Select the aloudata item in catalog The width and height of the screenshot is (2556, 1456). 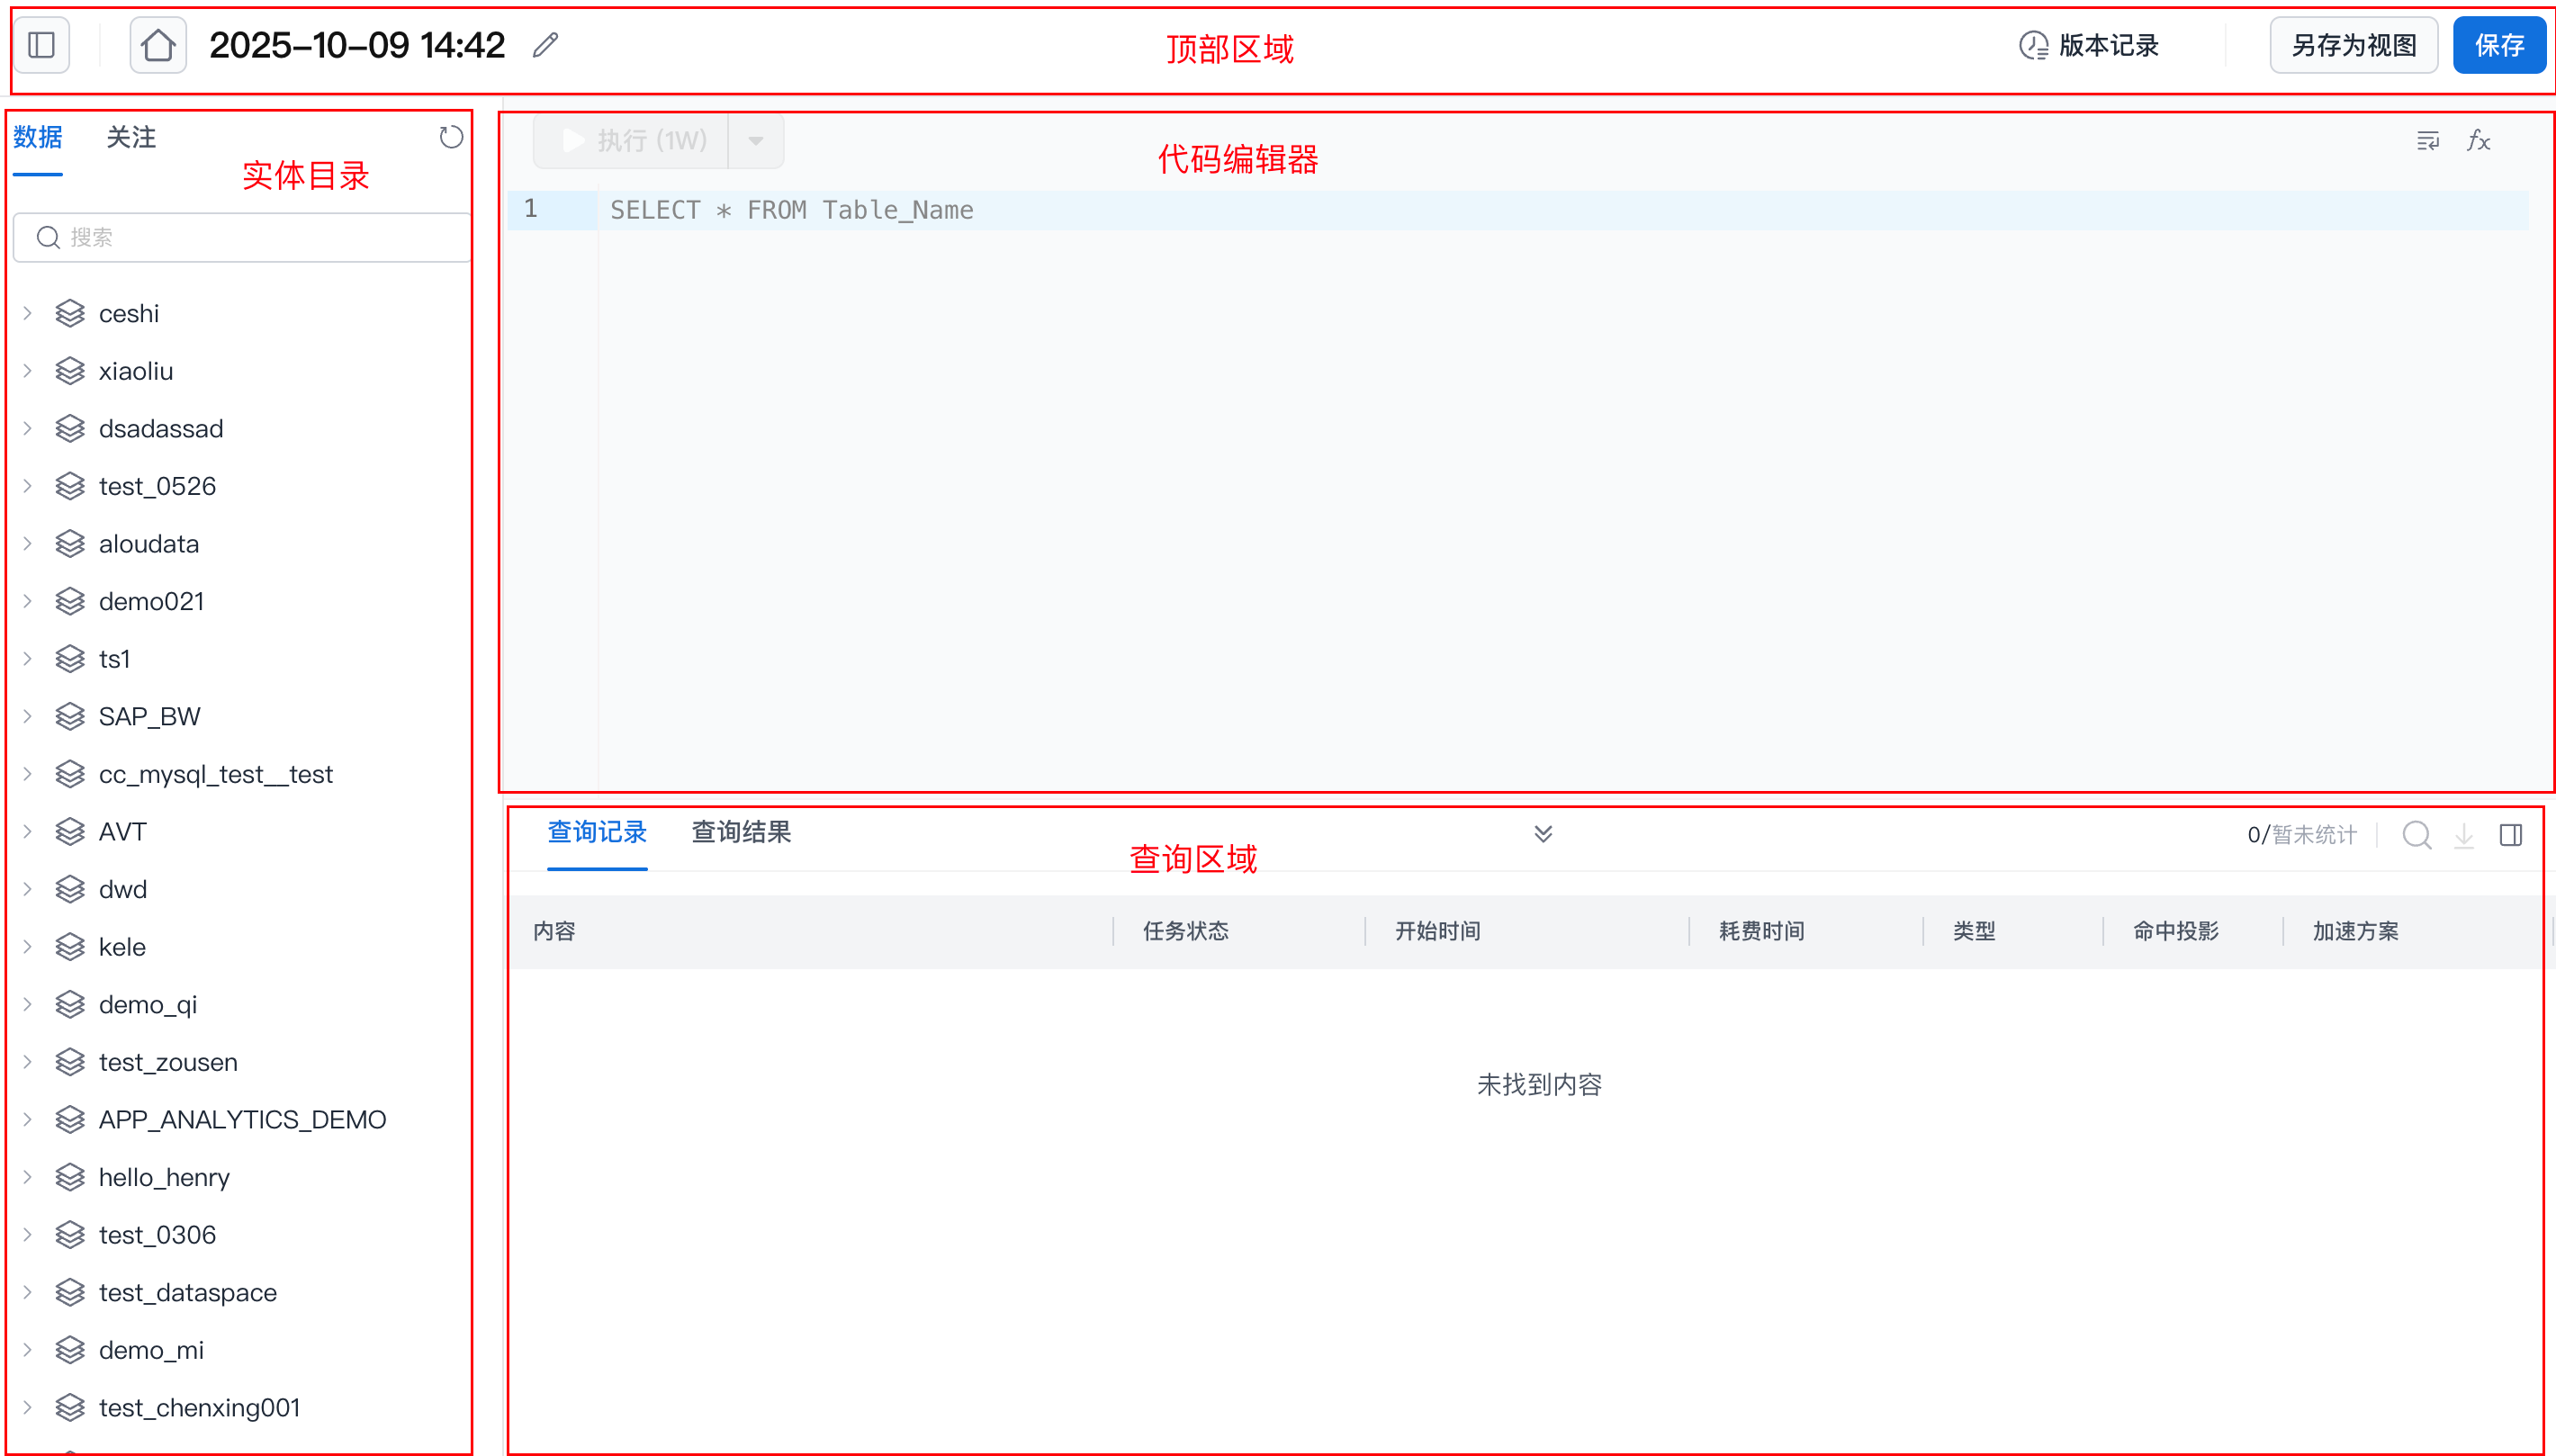149,544
